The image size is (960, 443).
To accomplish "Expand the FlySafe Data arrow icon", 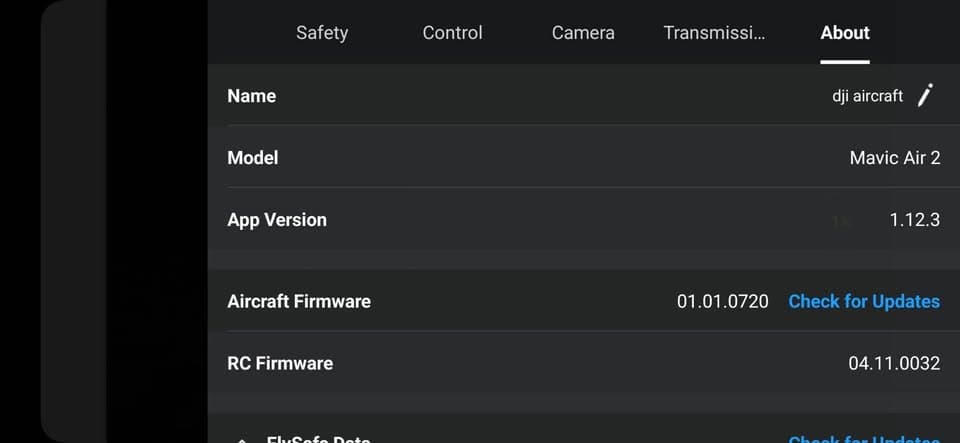I will pyautogui.click(x=242, y=440).
